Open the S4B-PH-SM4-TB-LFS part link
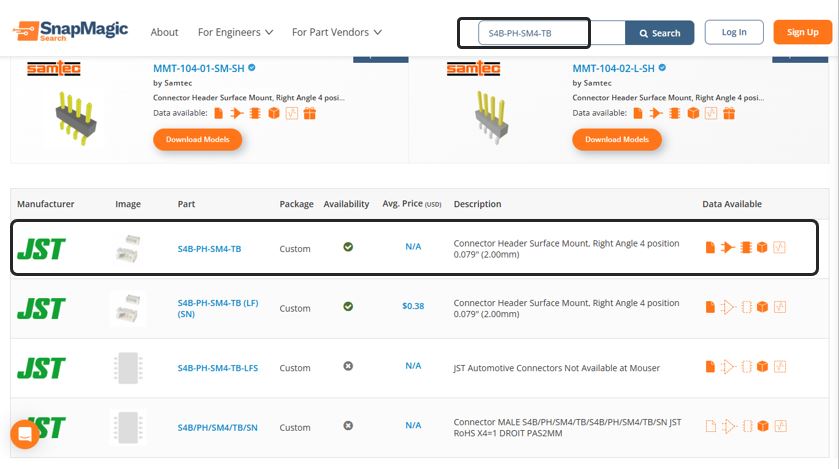 pyautogui.click(x=218, y=368)
